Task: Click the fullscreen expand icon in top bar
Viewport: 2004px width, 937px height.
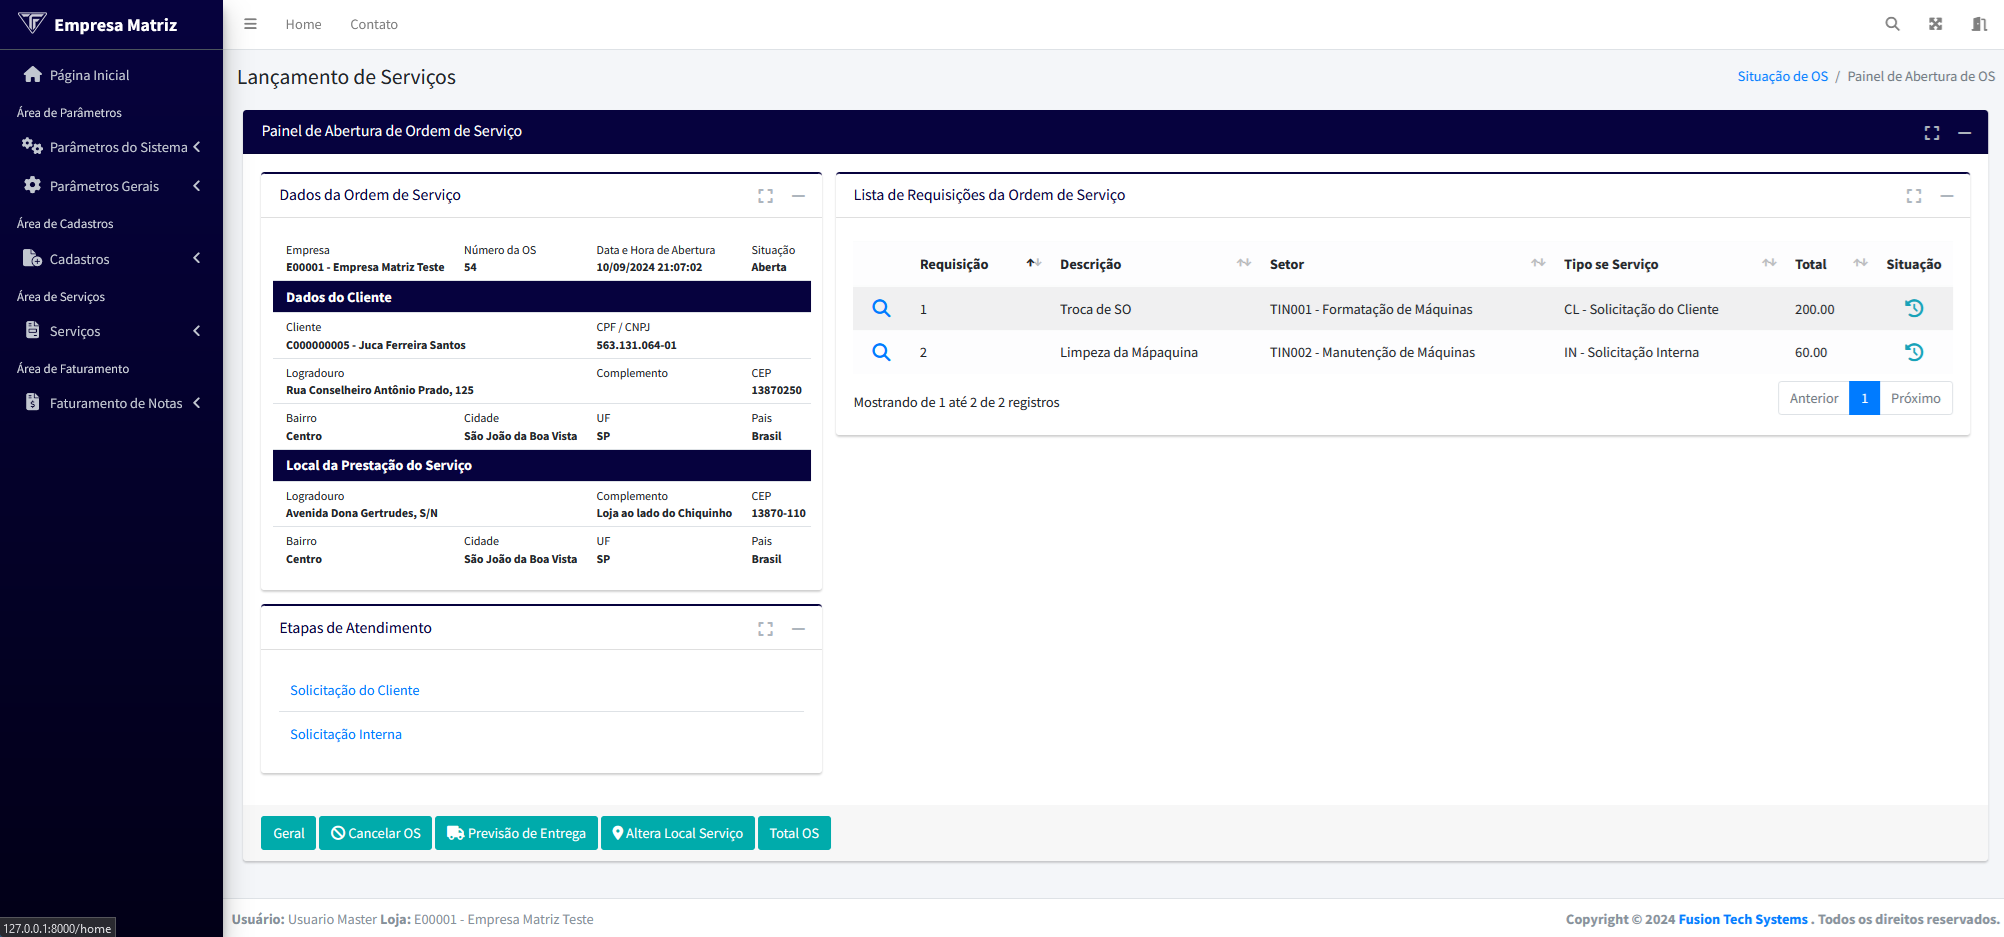Action: pyautogui.click(x=1936, y=24)
